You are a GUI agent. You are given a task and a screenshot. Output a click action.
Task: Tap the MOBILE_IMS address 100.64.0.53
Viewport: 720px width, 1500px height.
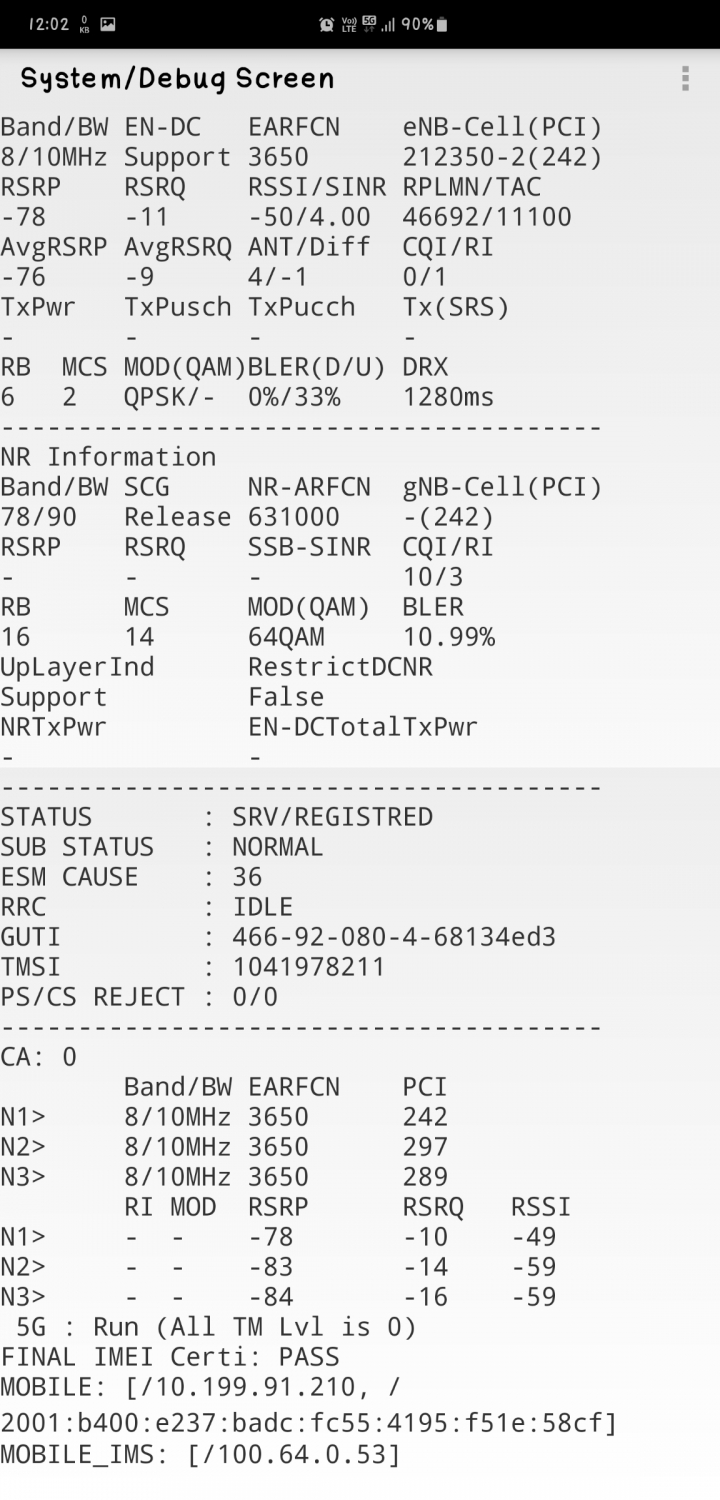point(292,1454)
